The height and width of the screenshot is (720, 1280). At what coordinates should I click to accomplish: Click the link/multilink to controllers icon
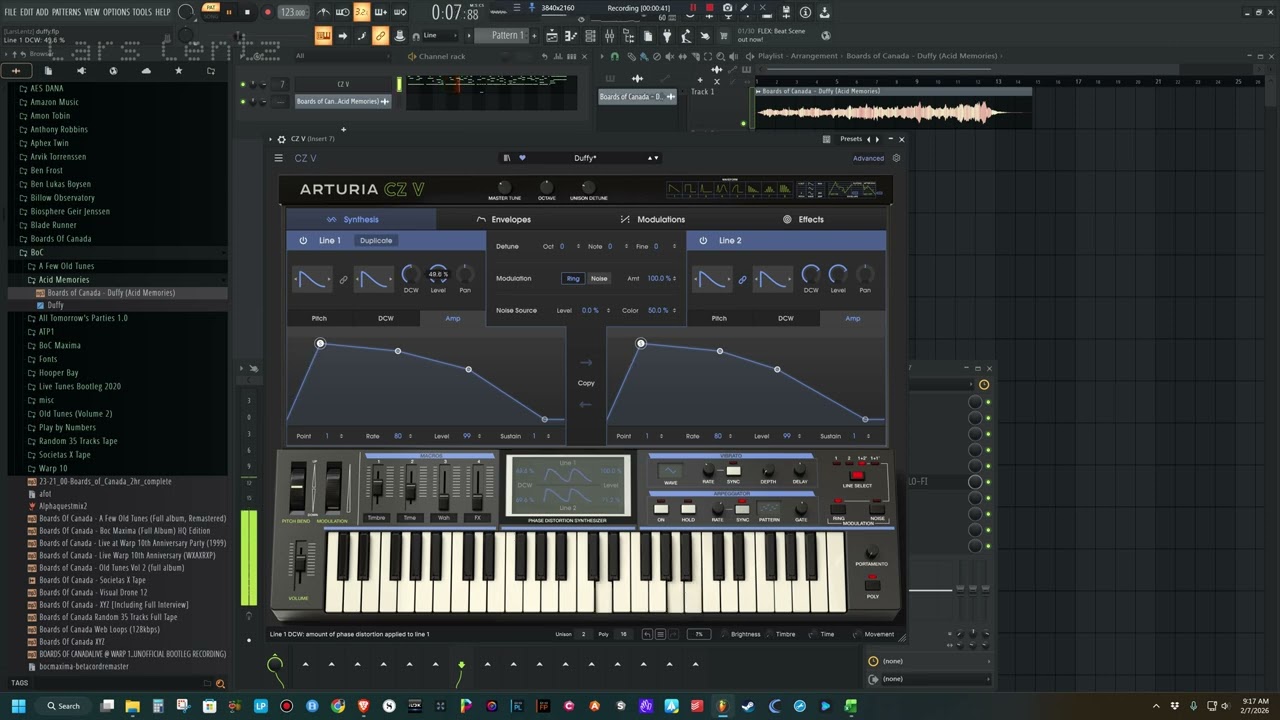pyautogui.click(x=380, y=36)
